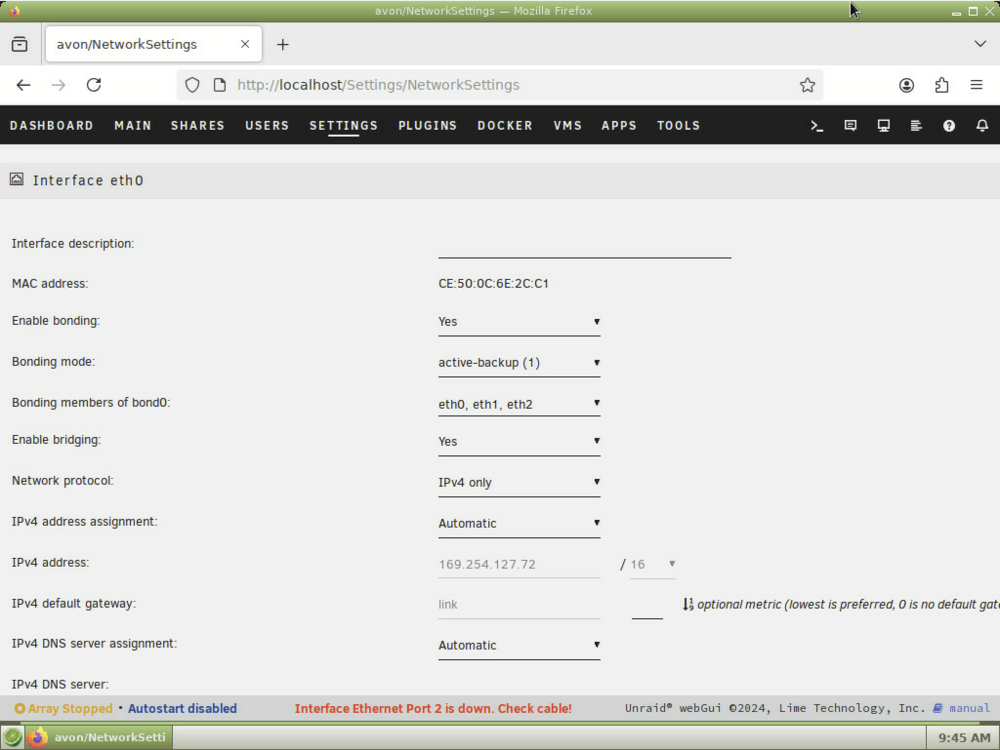Screen dimensions: 1000x750
Task: Open the Settings menu
Action: click(x=344, y=126)
